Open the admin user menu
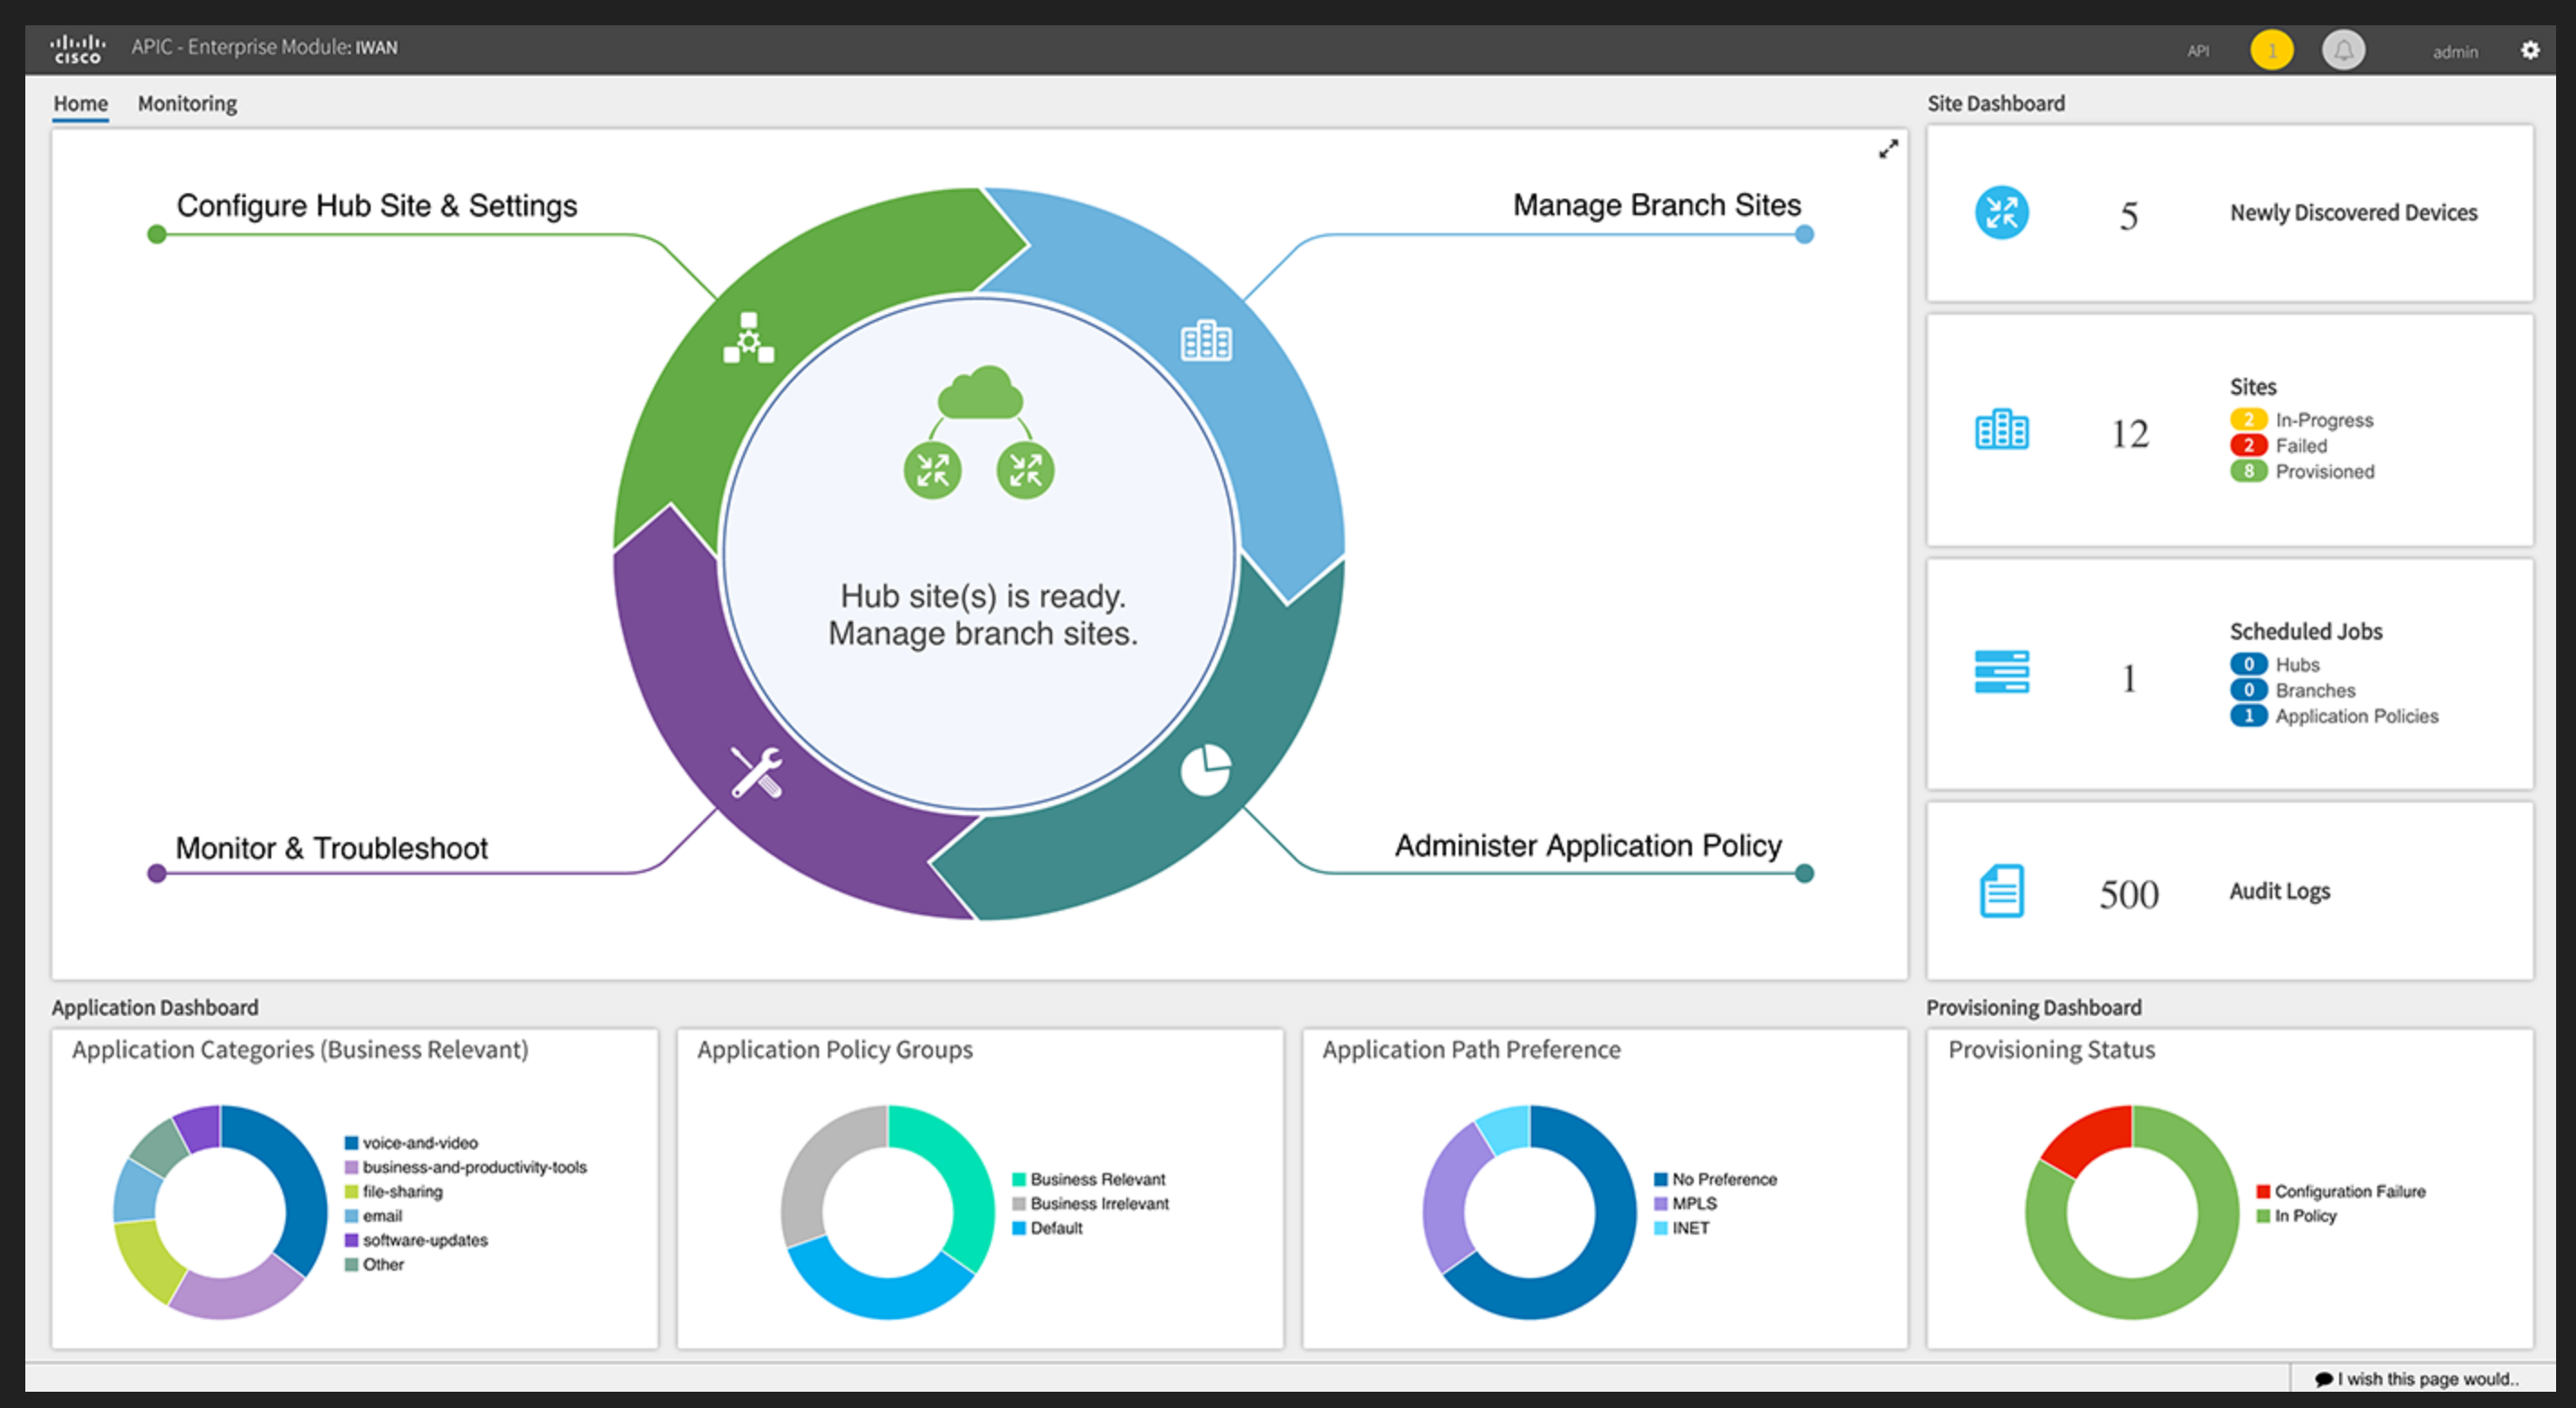2576x1408 pixels. (2454, 52)
